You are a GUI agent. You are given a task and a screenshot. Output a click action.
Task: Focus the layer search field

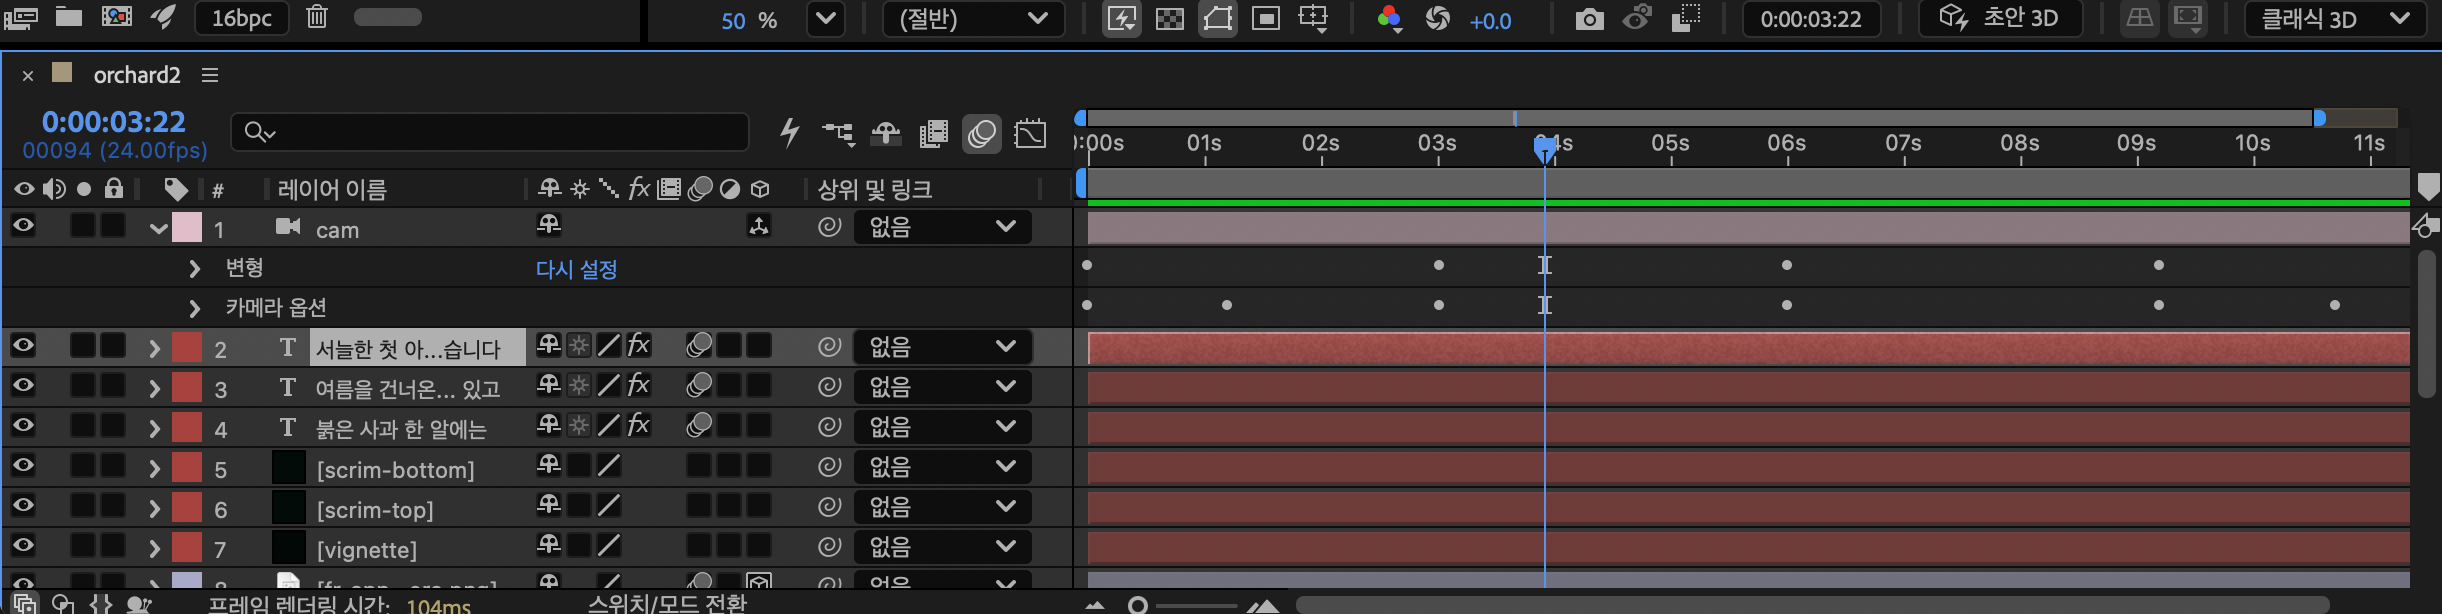pos(490,132)
